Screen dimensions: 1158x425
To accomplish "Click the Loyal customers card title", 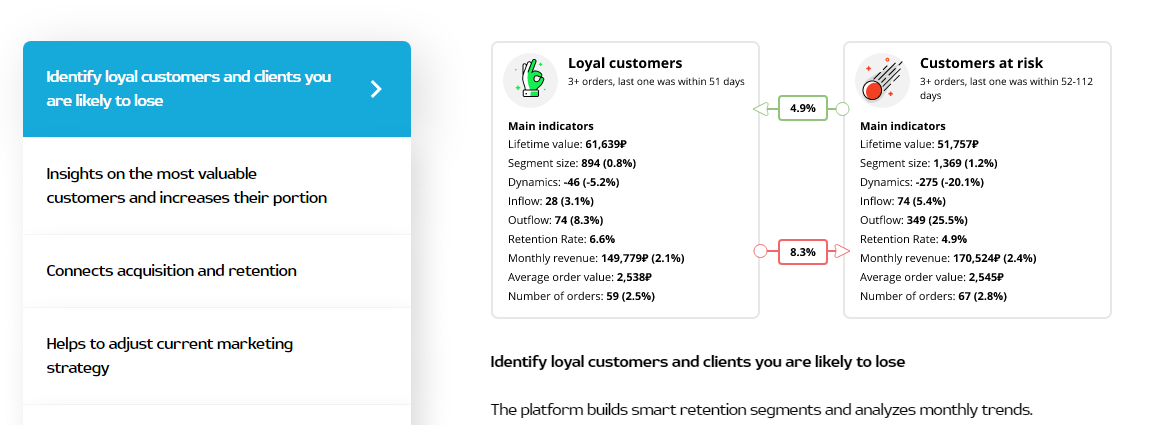I will coord(625,63).
